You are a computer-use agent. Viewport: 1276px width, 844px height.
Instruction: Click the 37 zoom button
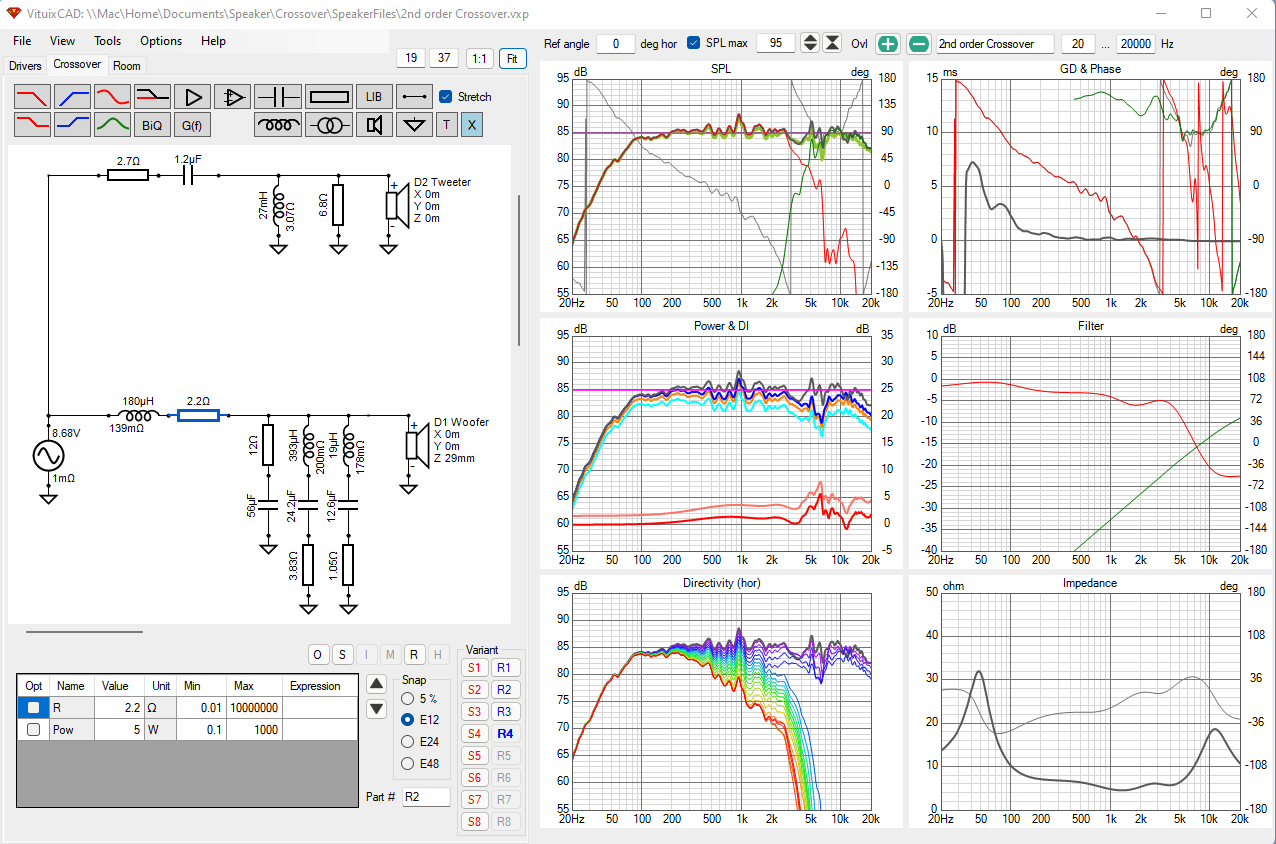pos(444,58)
